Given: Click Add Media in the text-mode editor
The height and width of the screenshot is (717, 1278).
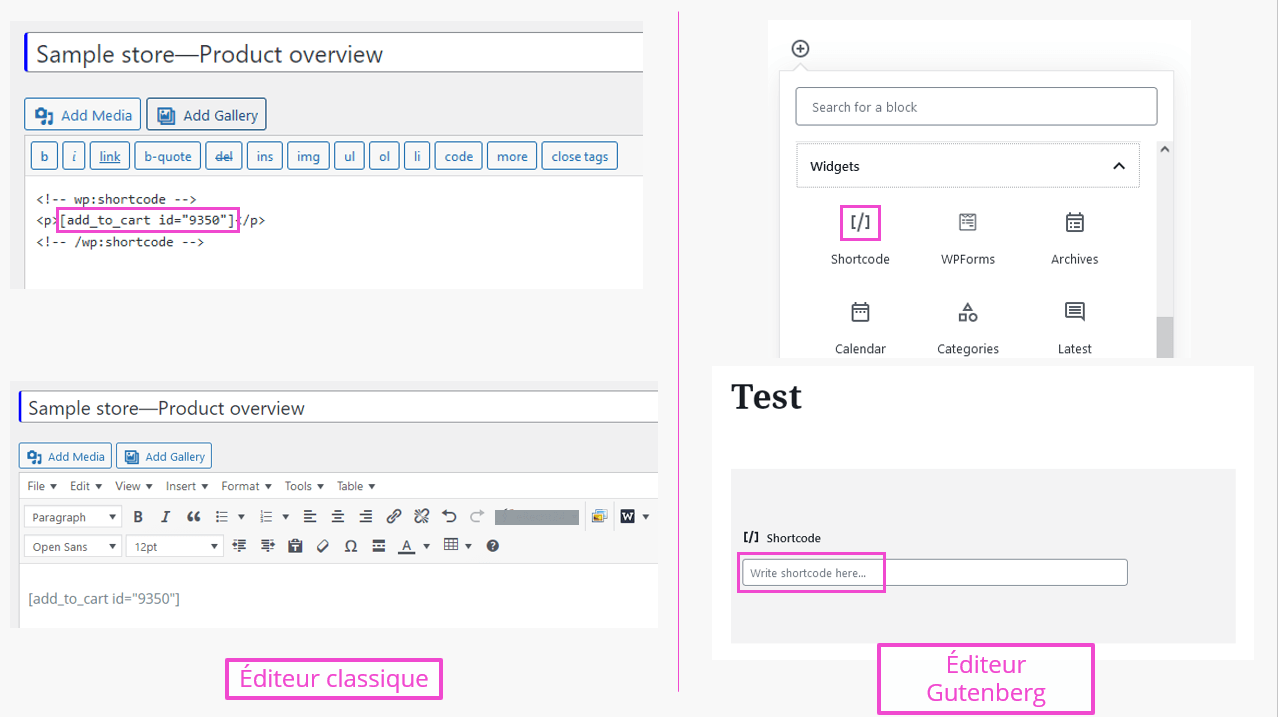Looking at the screenshot, I should 83,115.
